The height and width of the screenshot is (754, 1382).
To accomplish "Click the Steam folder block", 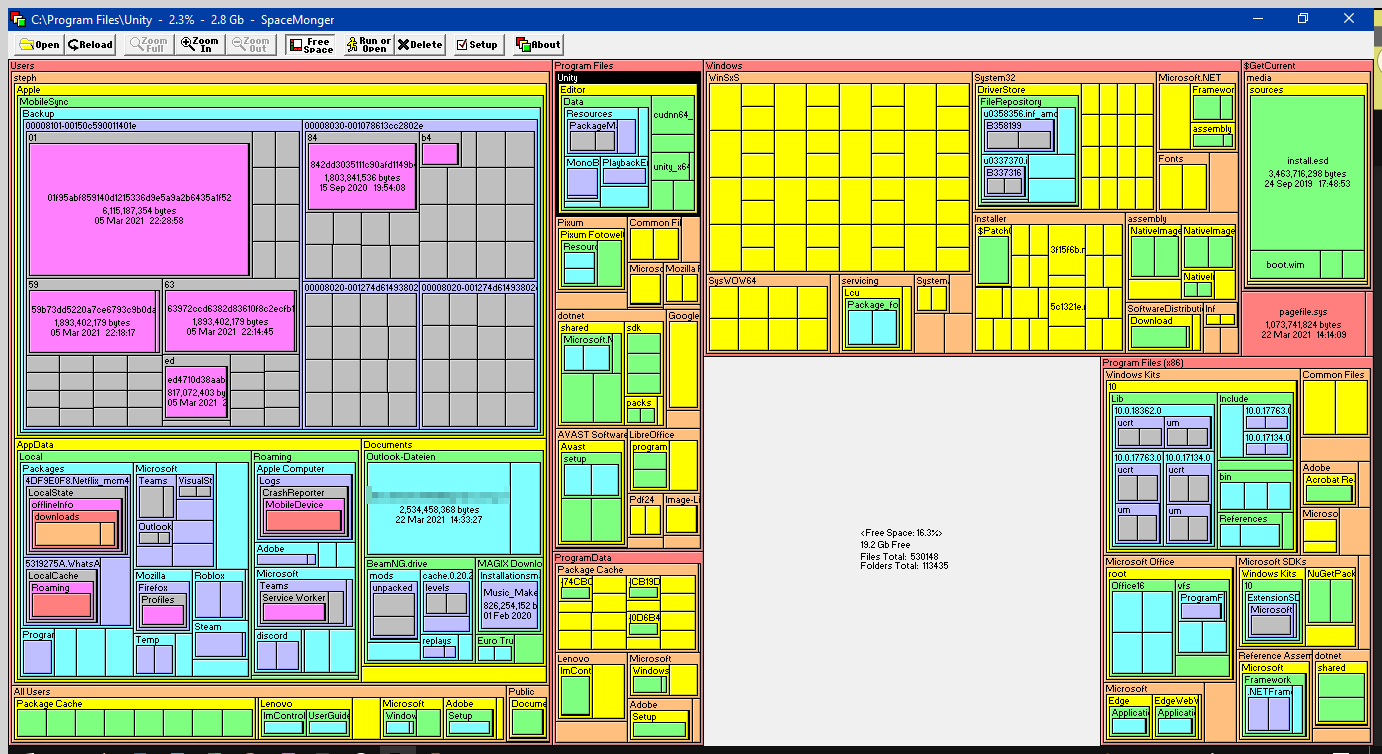I will click(219, 640).
